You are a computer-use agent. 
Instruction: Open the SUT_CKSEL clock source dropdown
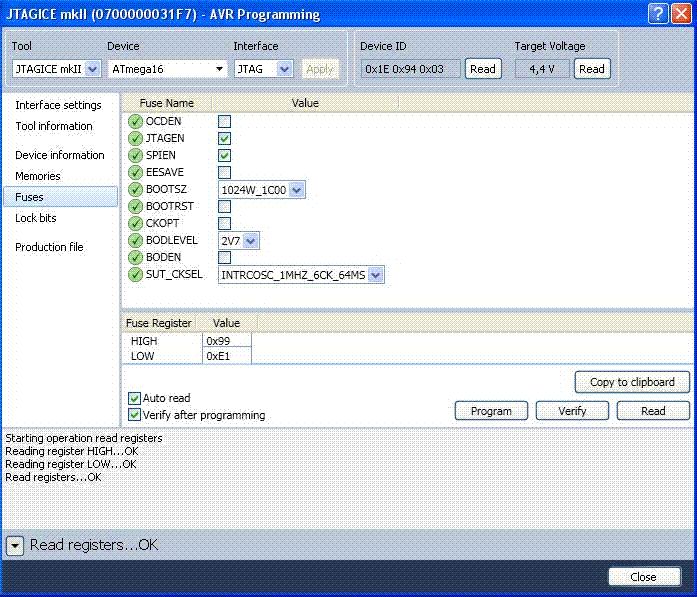pos(301,275)
